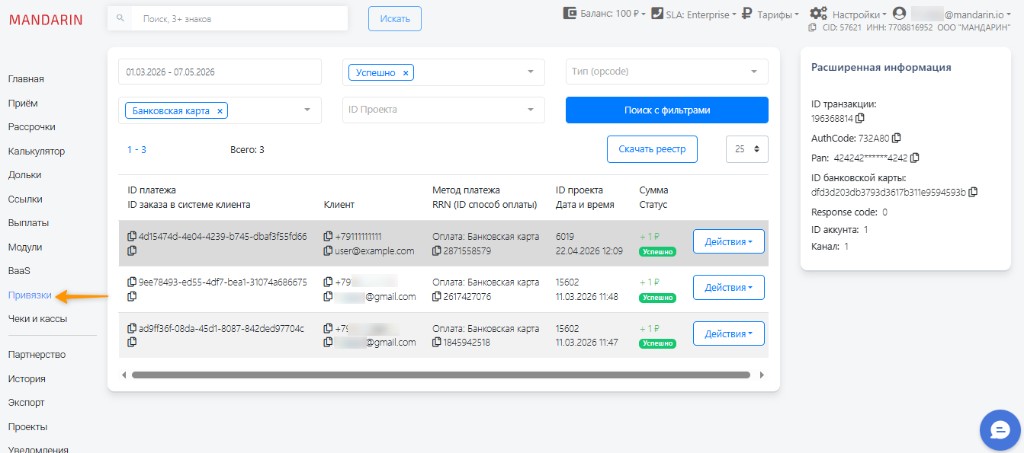The width and height of the screenshot is (1024, 453).
Task: Expand the Тарифы dropdown
Action: pyautogui.click(x=778, y=14)
